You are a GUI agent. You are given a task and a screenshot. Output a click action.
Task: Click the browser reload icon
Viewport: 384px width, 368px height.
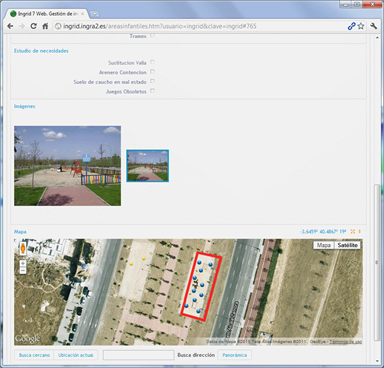tap(33, 26)
